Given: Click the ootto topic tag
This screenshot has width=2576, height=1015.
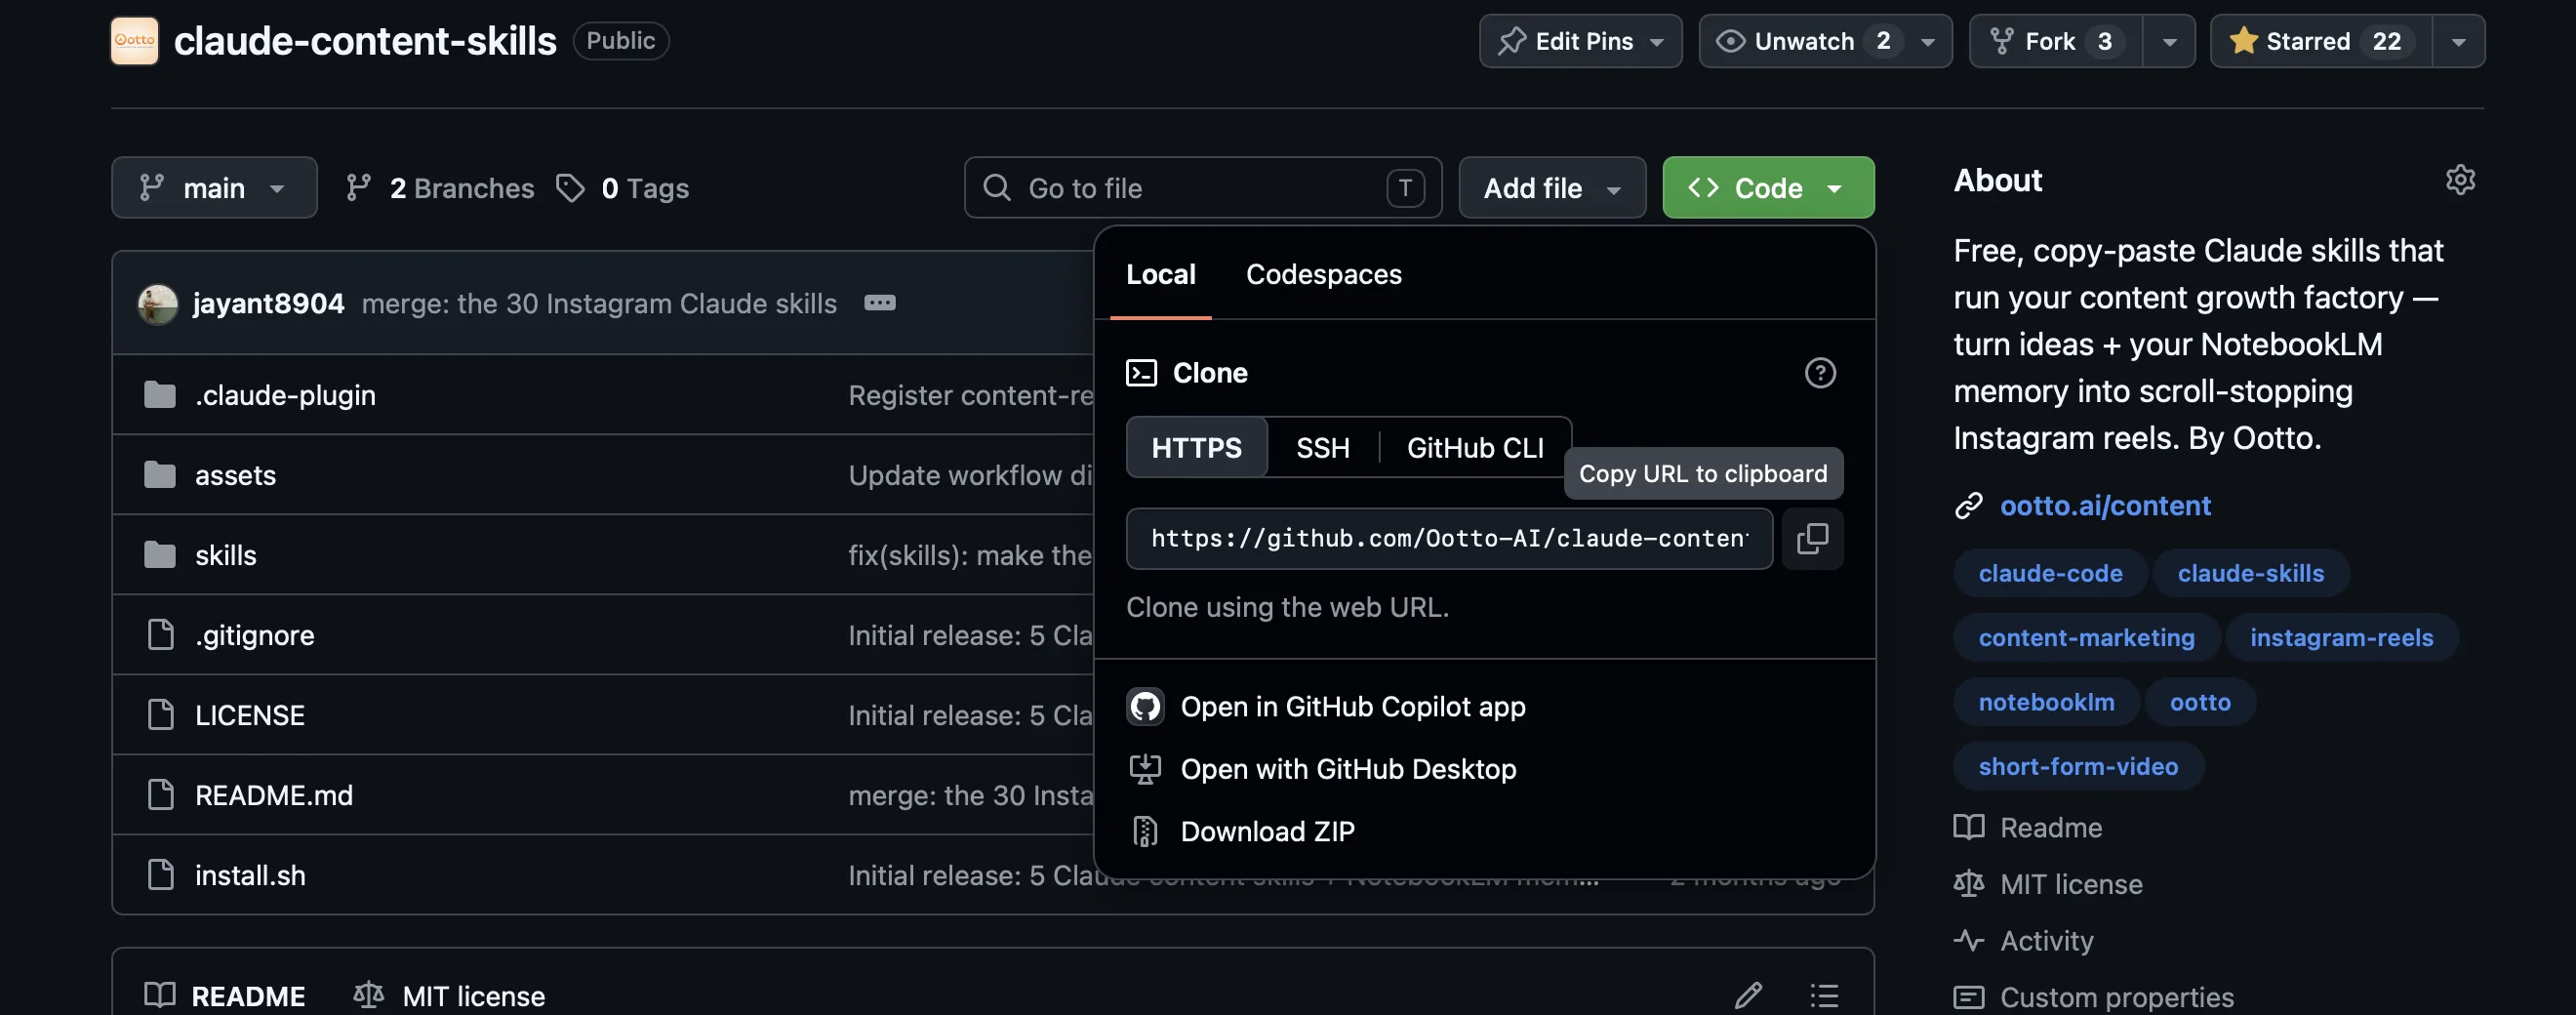Looking at the screenshot, I should point(2200,702).
